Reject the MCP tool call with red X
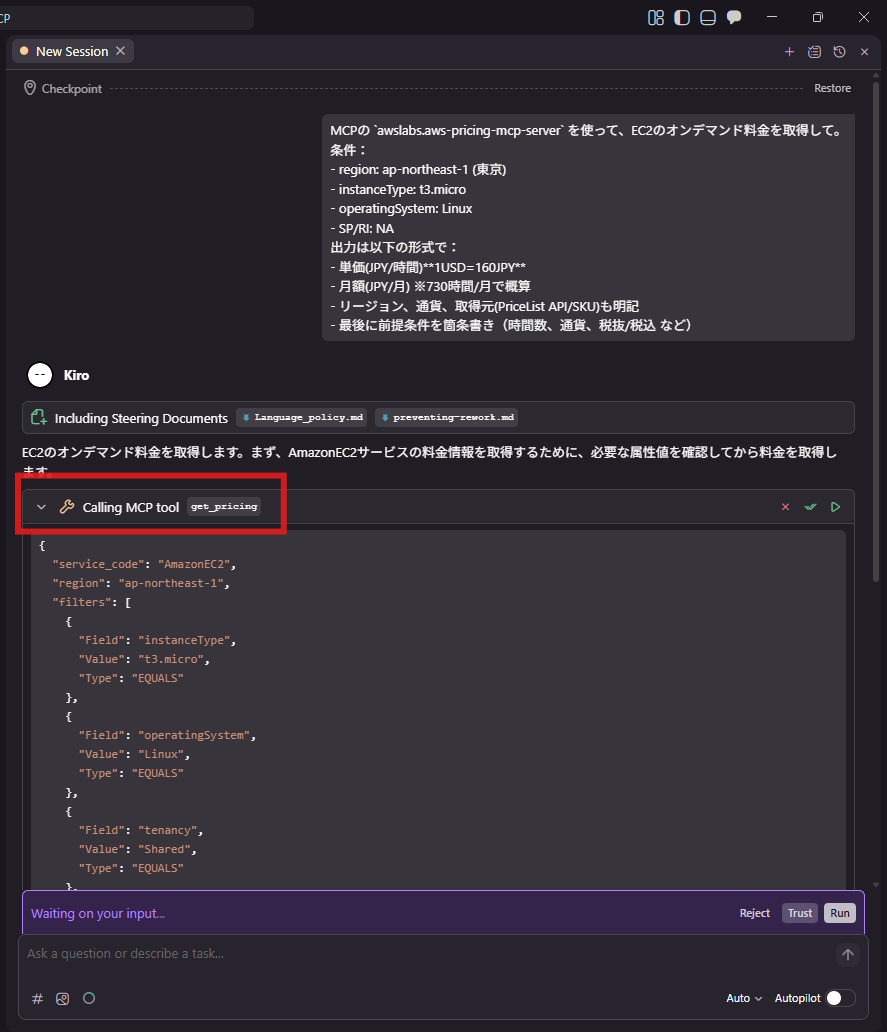 click(785, 507)
